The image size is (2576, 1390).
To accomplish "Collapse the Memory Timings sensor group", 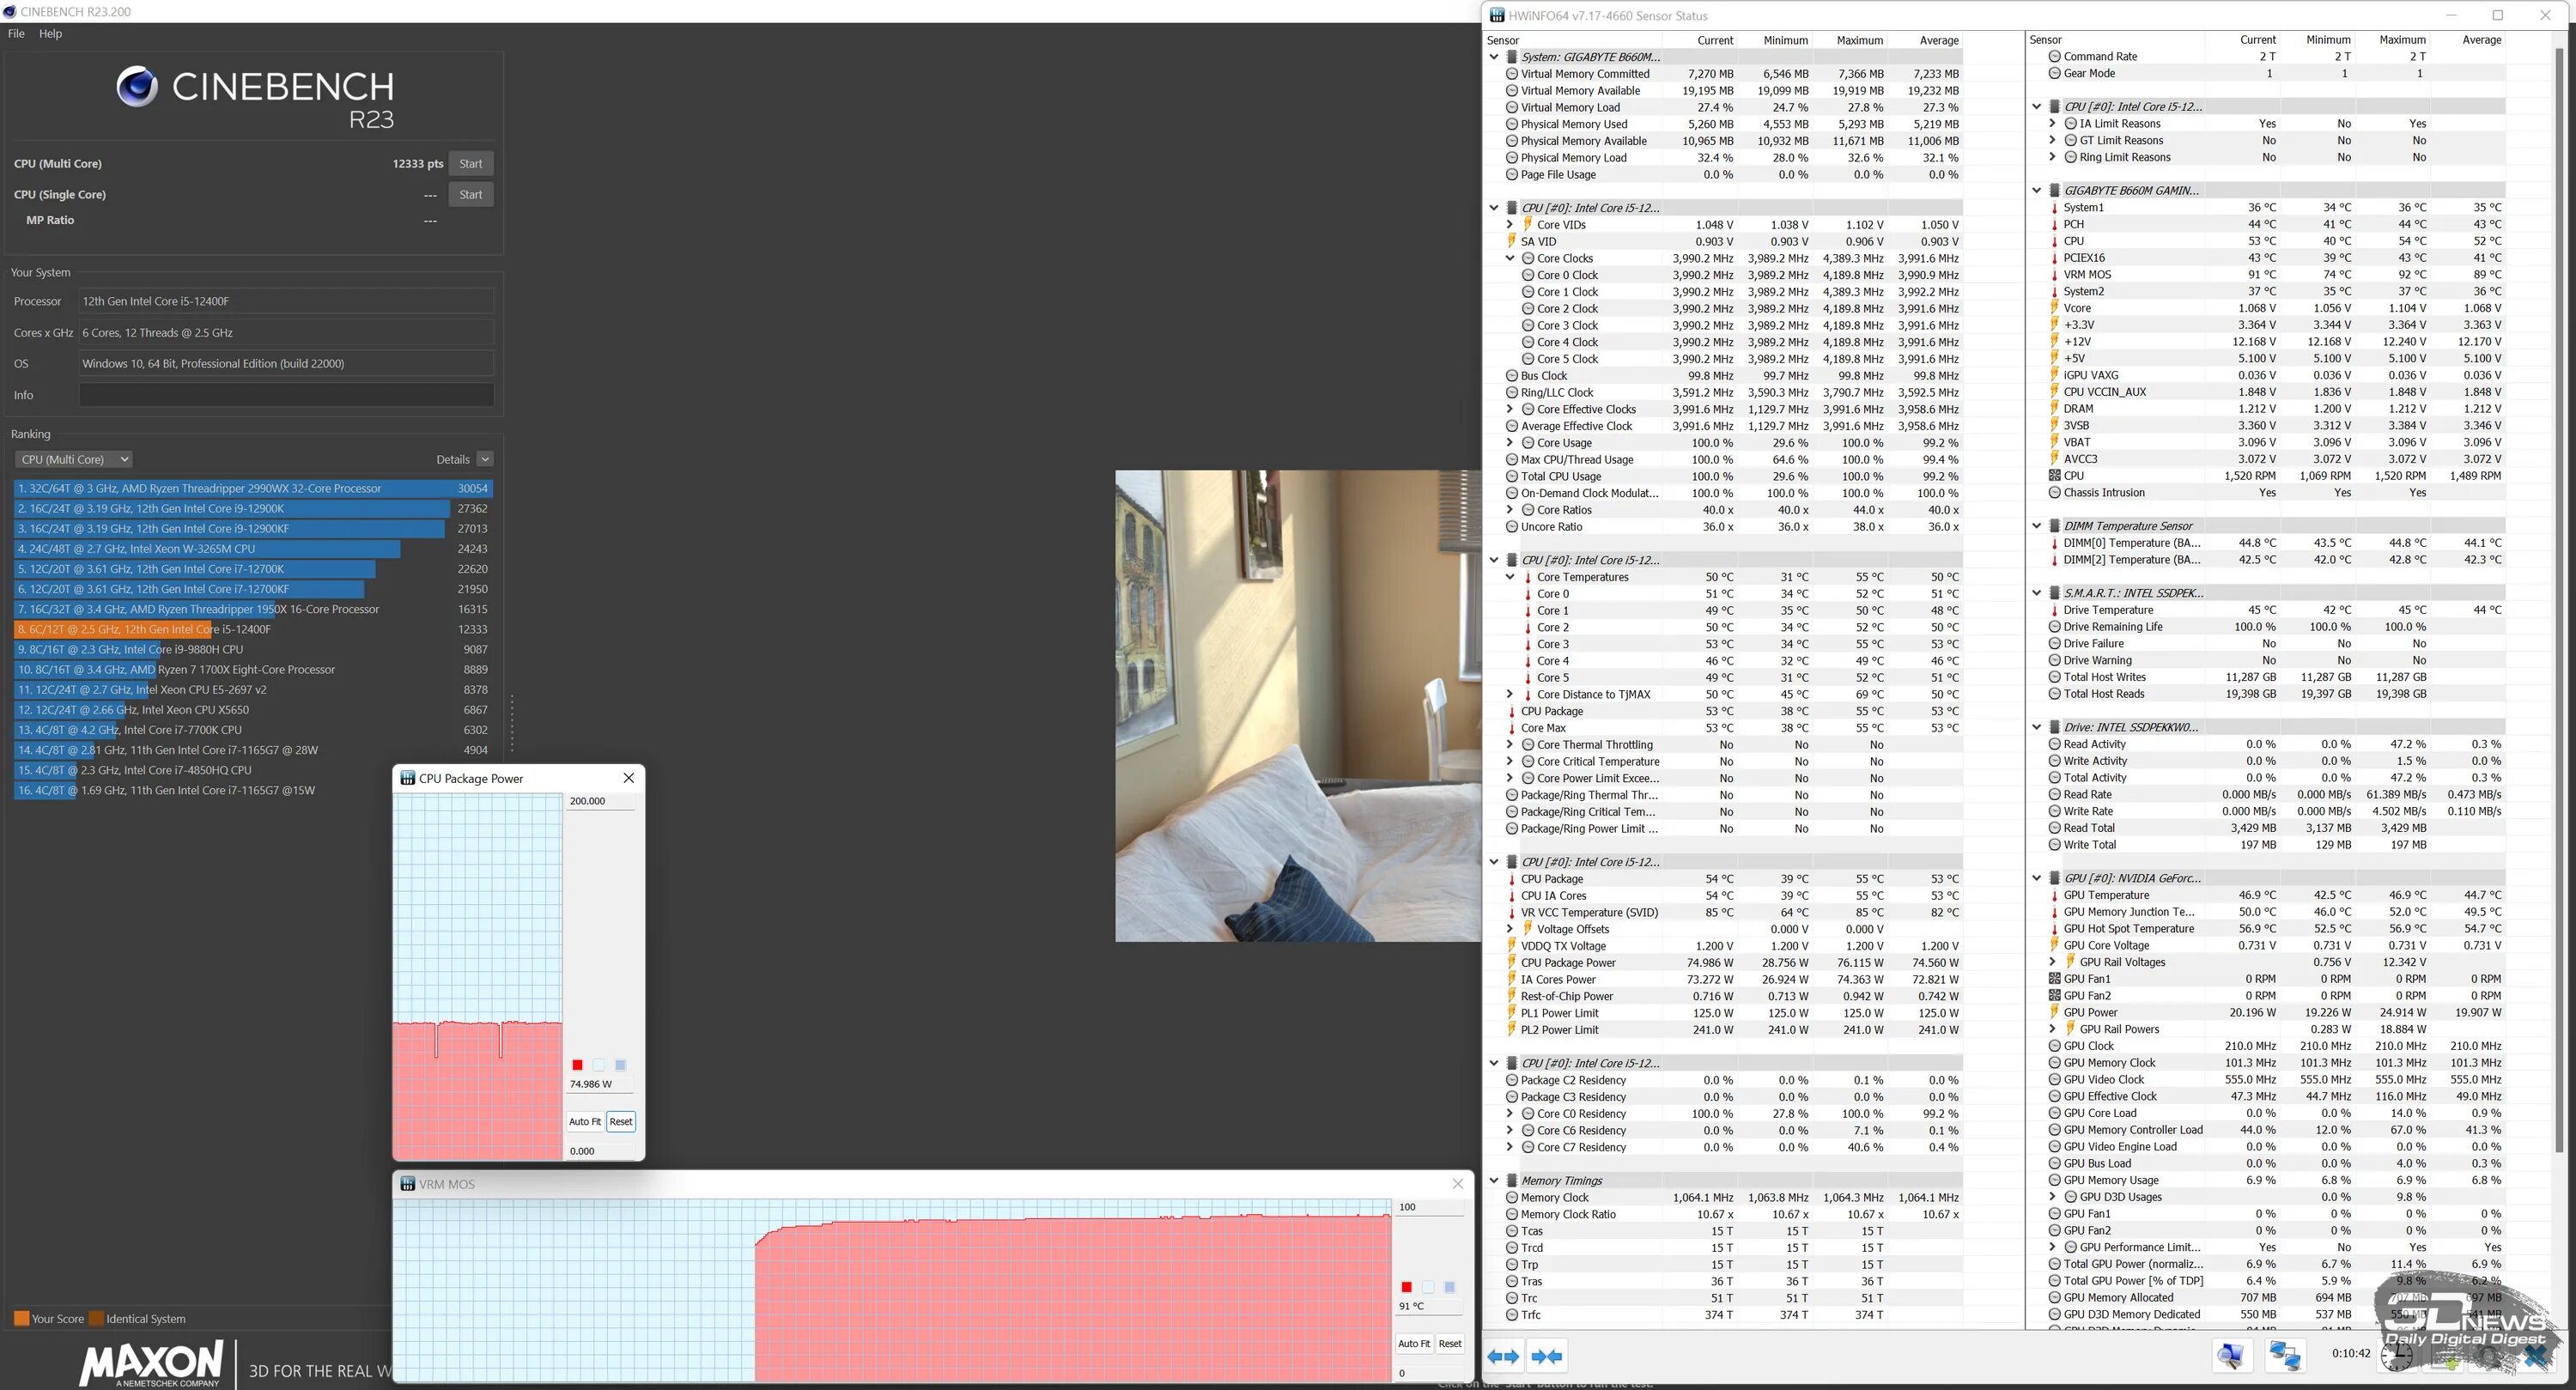I will tap(1494, 1181).
